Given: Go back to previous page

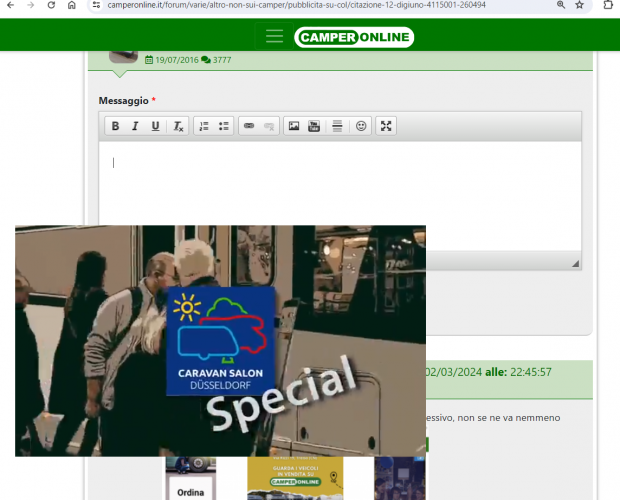Looking at the screenshot, I should coord(11,5).
